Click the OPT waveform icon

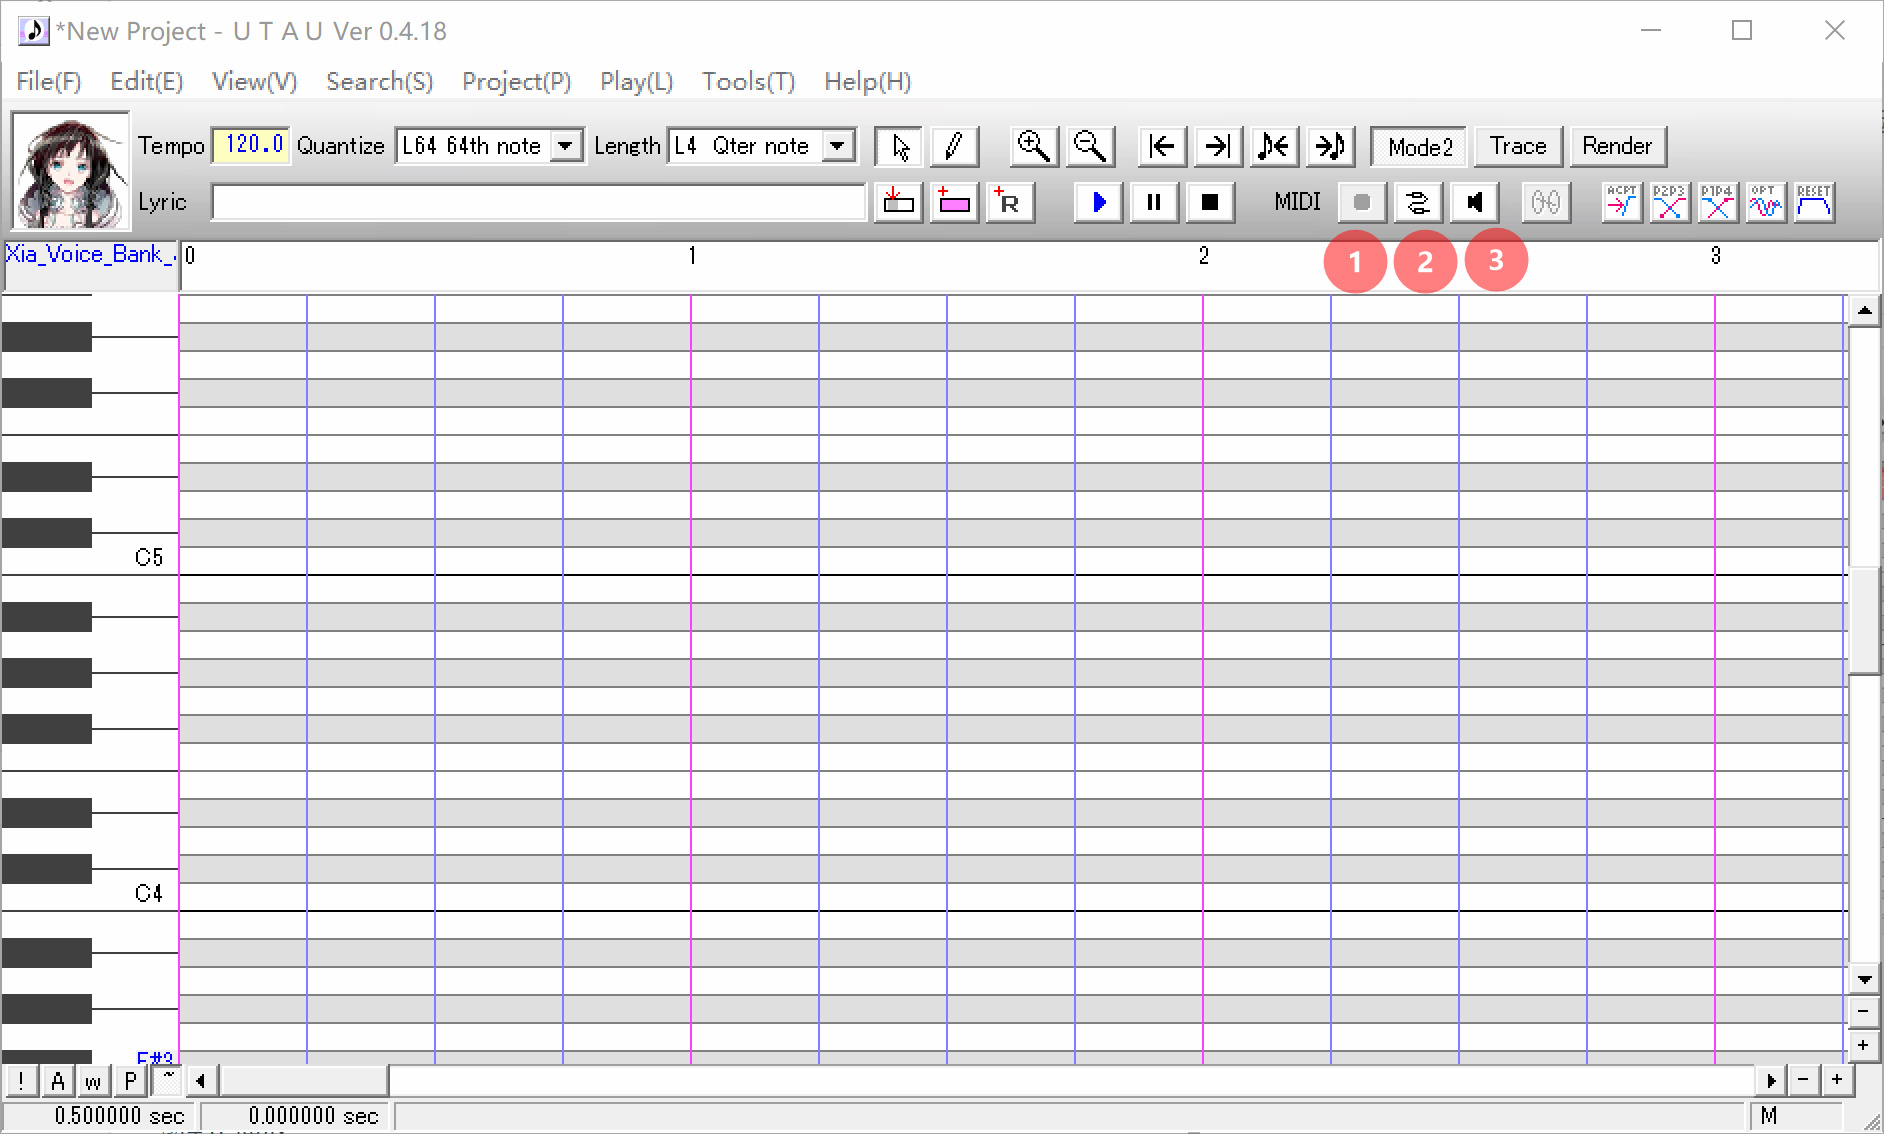coord(1765,202)
